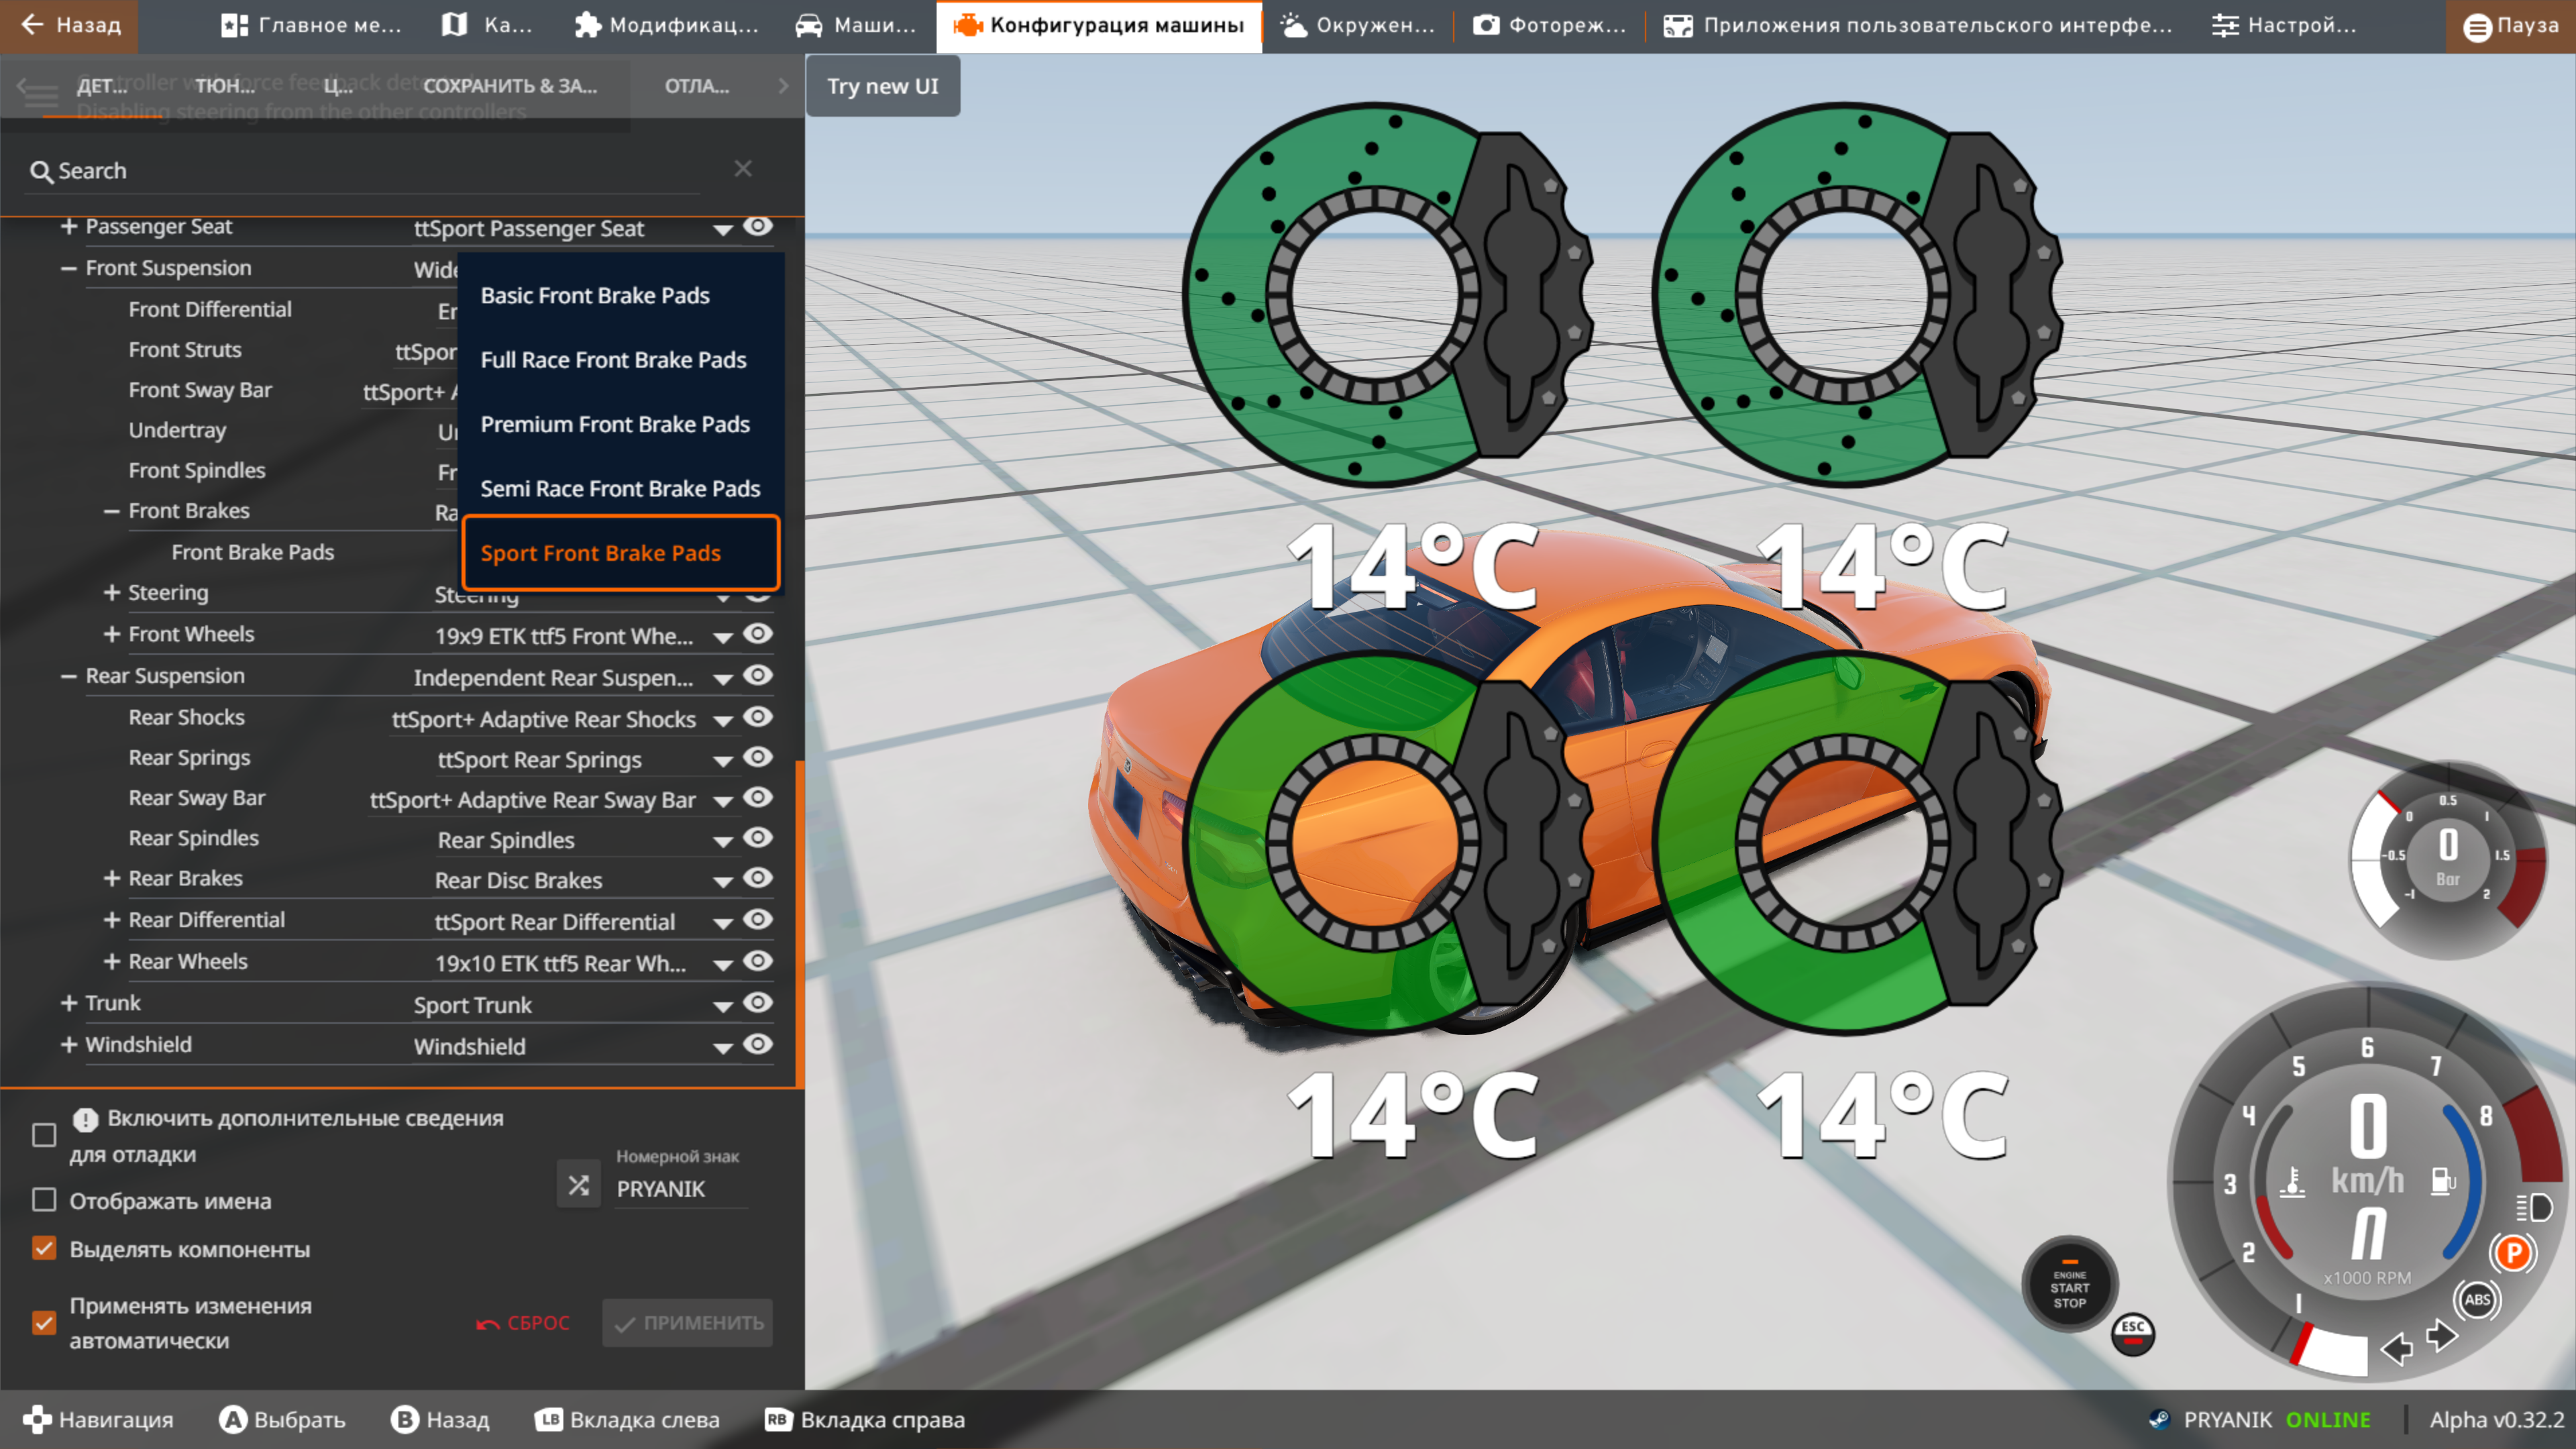
Task: Uncheck Выделять компоненты checkbox
Action: click(x=44, y=1248)
